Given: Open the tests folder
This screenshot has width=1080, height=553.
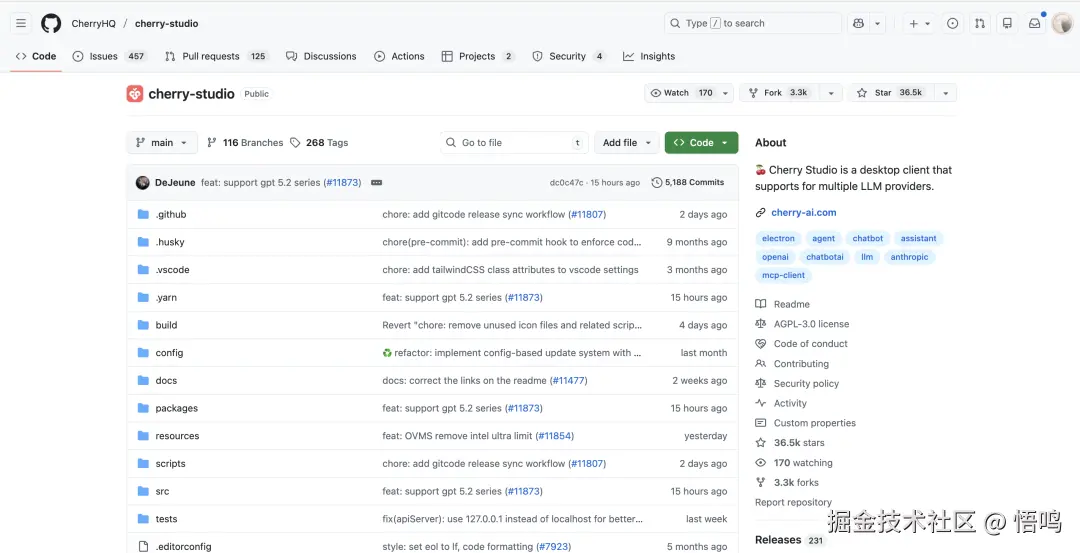Looking at the screenshot, I should (x=166, y=519).
